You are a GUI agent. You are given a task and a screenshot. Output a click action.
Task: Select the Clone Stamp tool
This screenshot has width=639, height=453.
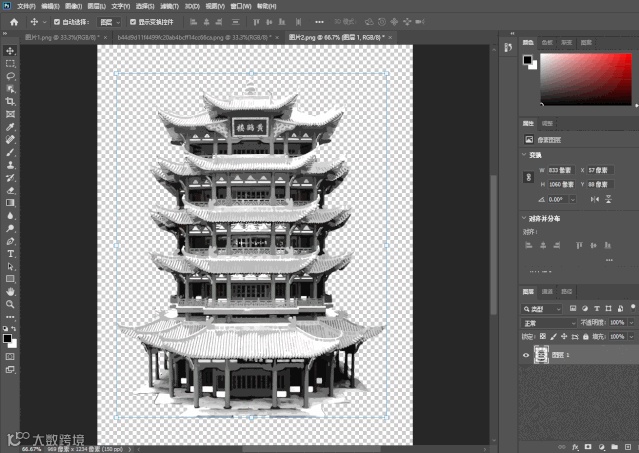pos(10,165)
